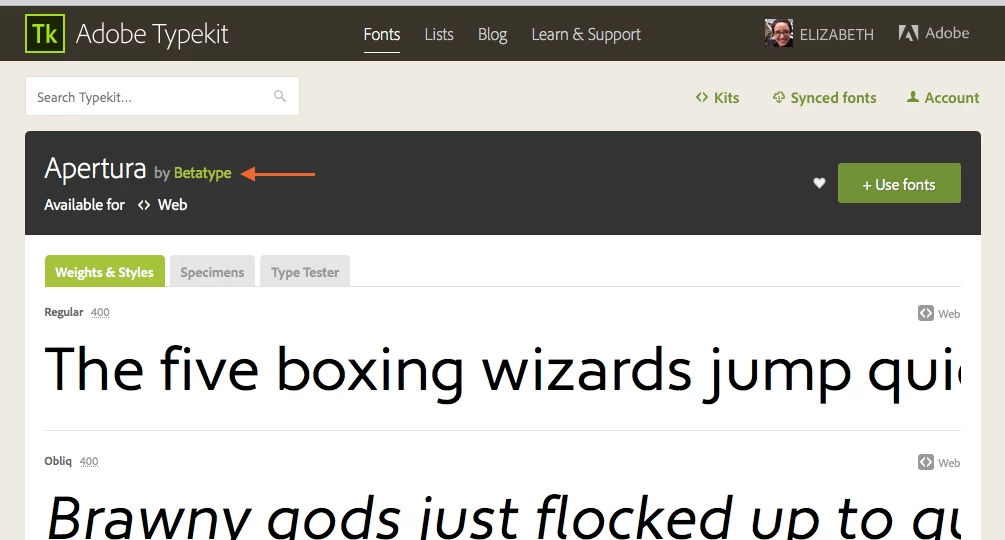This screenshot has width=1005, height=540.
Task: Open the Account link
Action: pos(952,97)
